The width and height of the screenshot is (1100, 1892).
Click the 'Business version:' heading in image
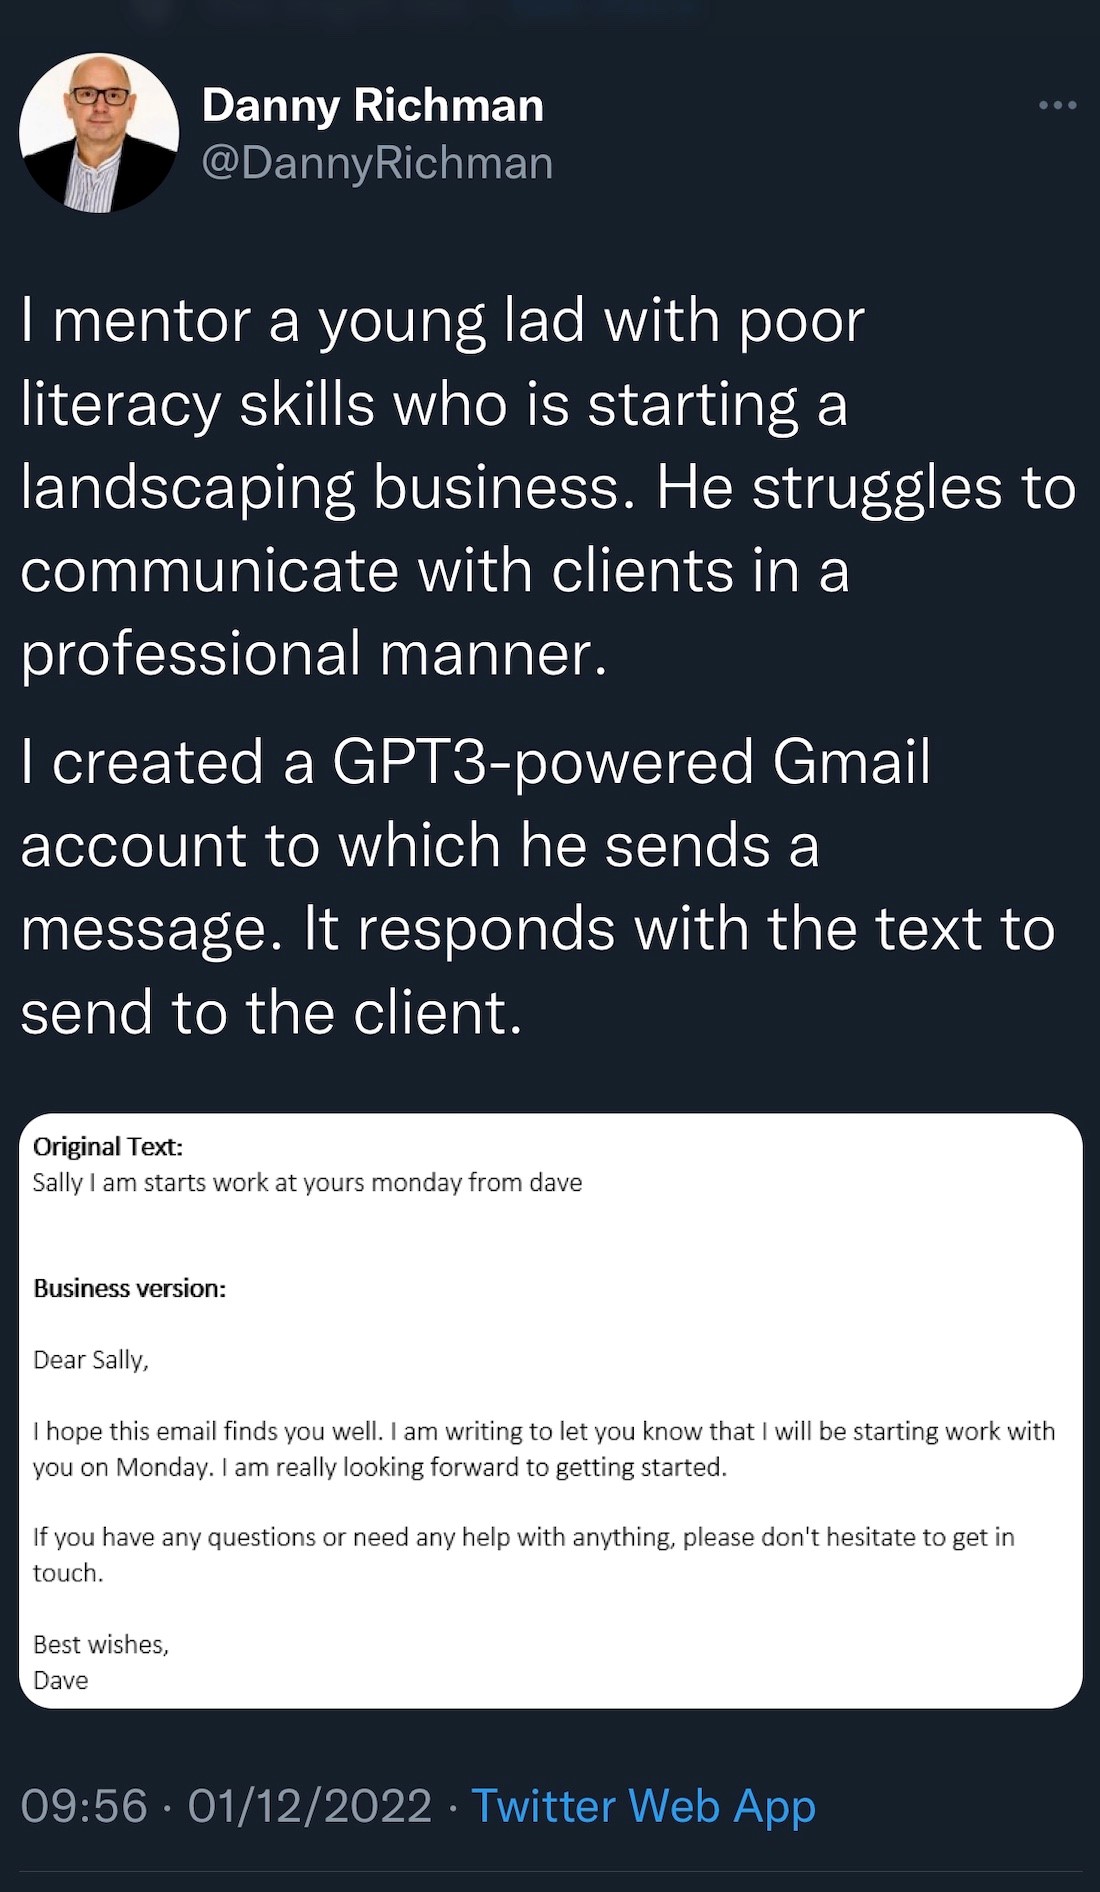pyautogui.click(x=130, y=1289)
